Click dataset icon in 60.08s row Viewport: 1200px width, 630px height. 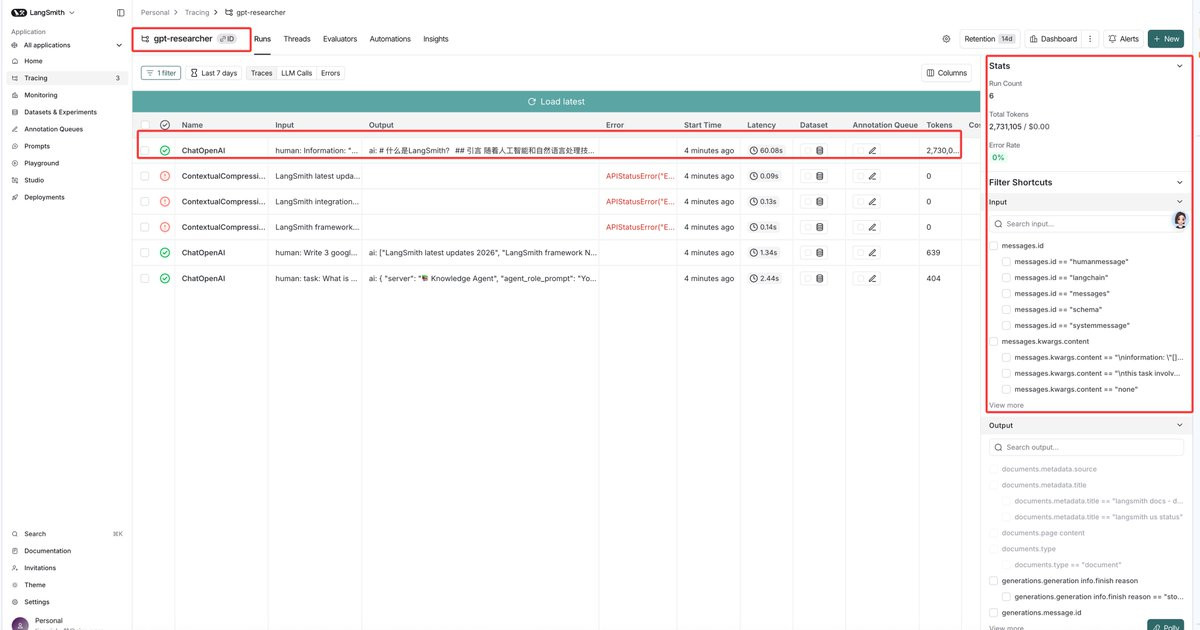click(x=820, y=150)
